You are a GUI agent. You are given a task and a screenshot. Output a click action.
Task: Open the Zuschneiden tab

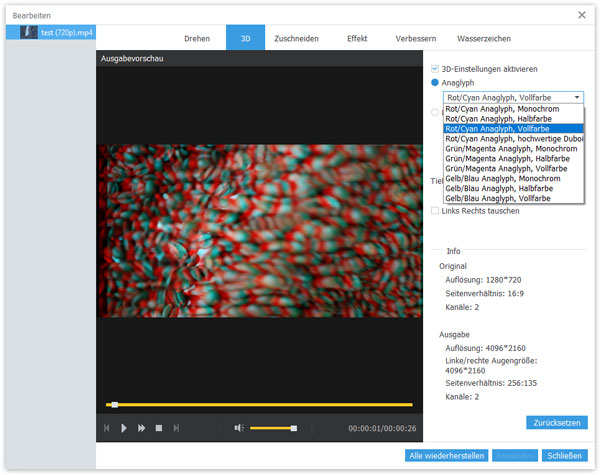(296, 38)
